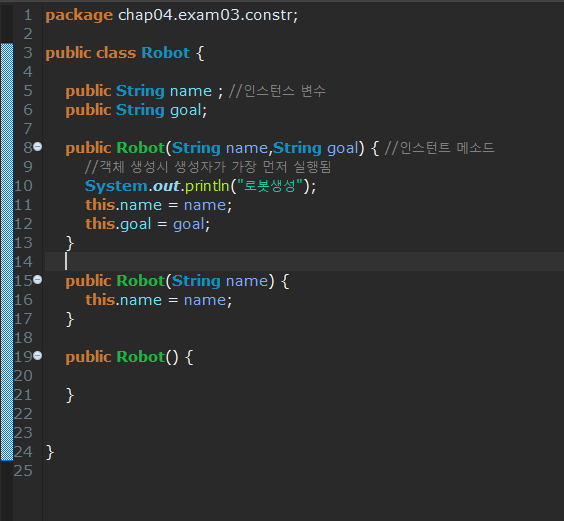Collapse the two-parameter Robot constructor fold marker
The height and width of the screenshot is (521, 564).
38,147
